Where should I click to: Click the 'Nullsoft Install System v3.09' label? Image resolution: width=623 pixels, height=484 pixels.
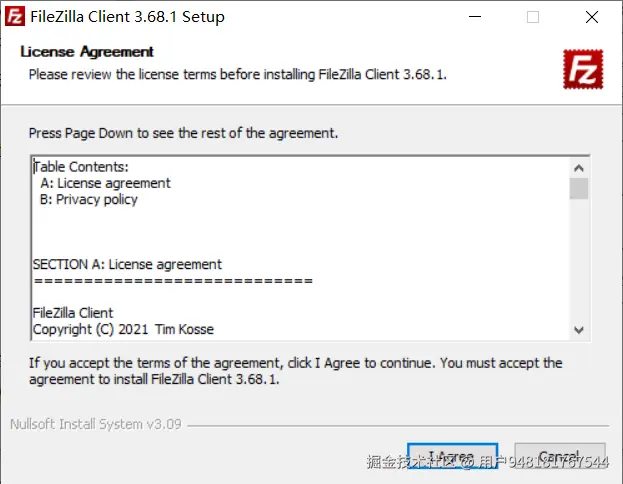coord(95,424)
